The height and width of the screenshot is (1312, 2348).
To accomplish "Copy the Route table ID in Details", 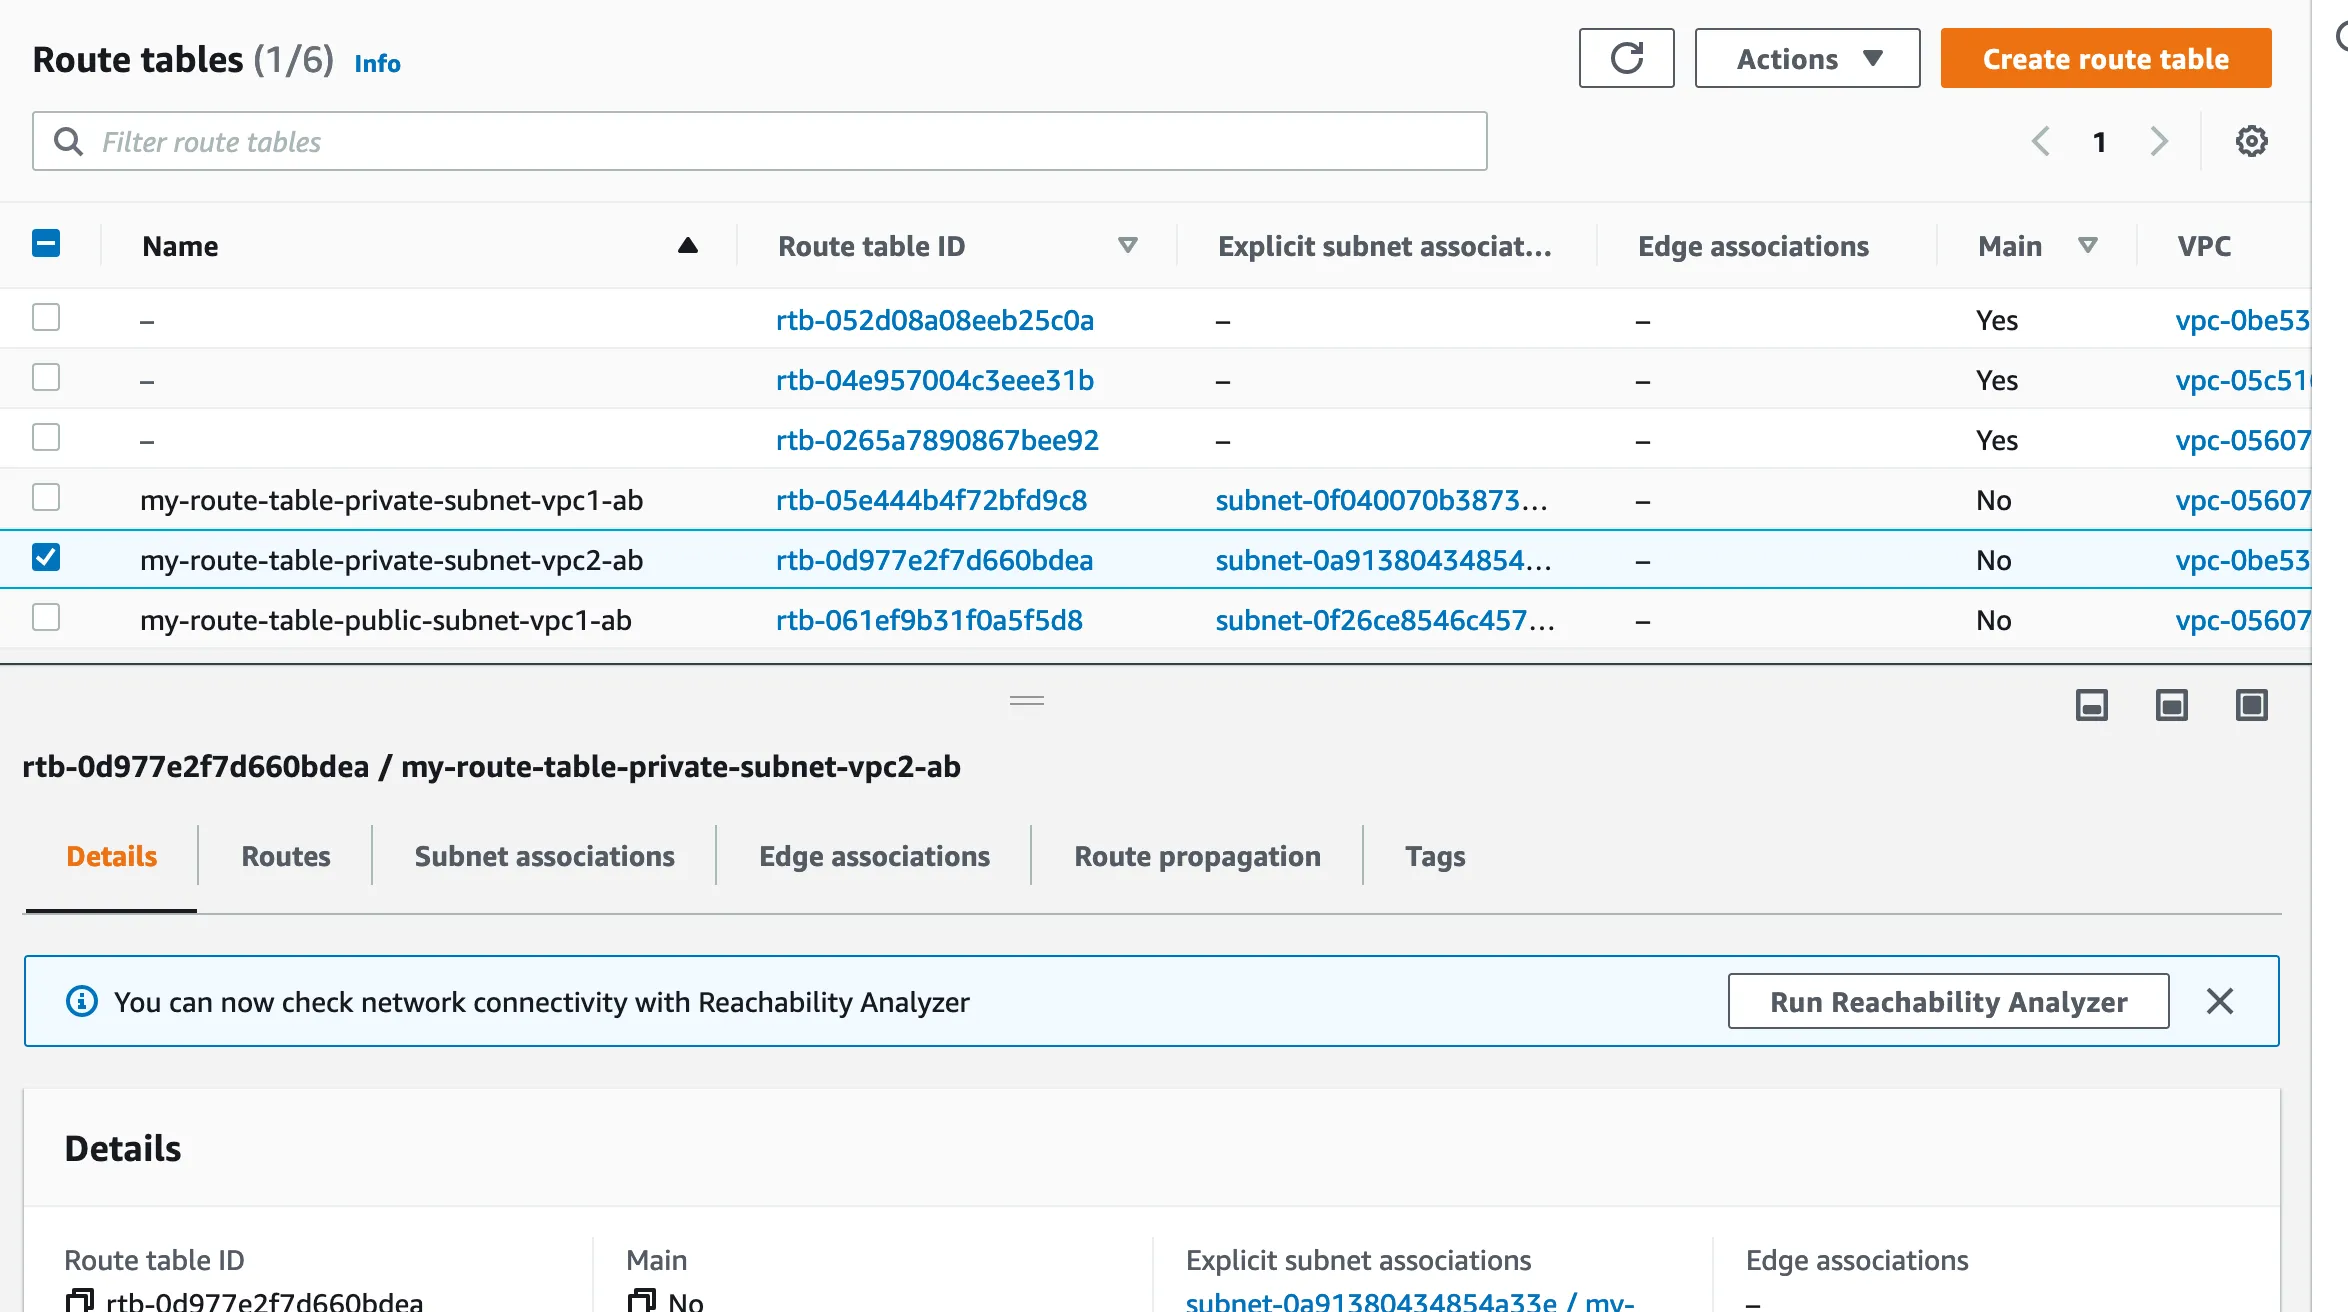I will click(79, 1300).
